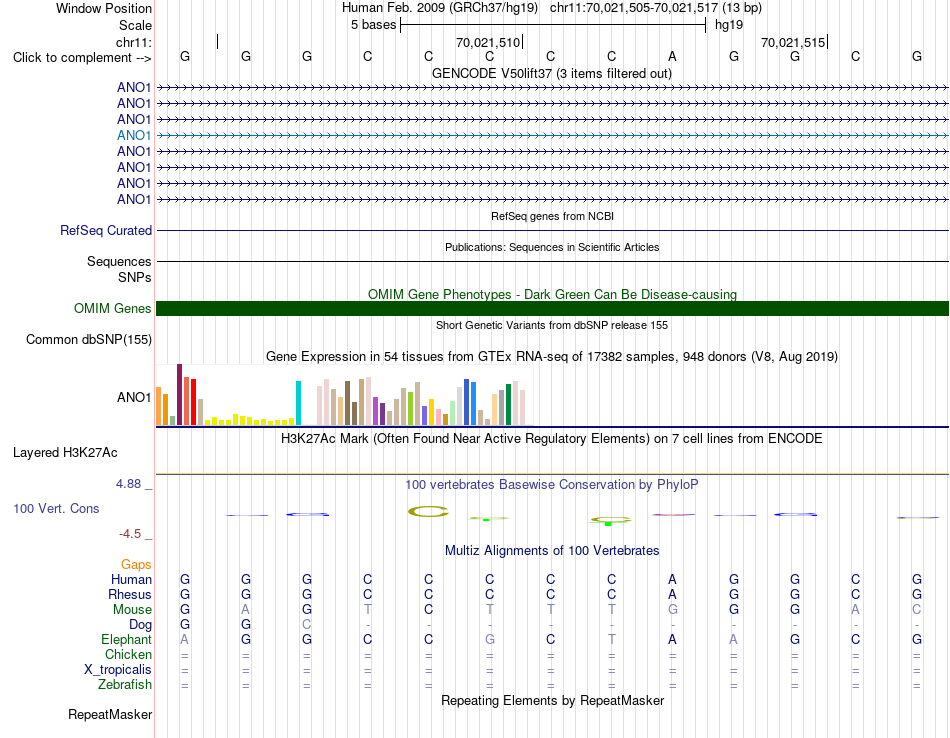Click the Human species row label
Image resolution: width=950 pixels, height=738 pixels.
click(131, 579)
